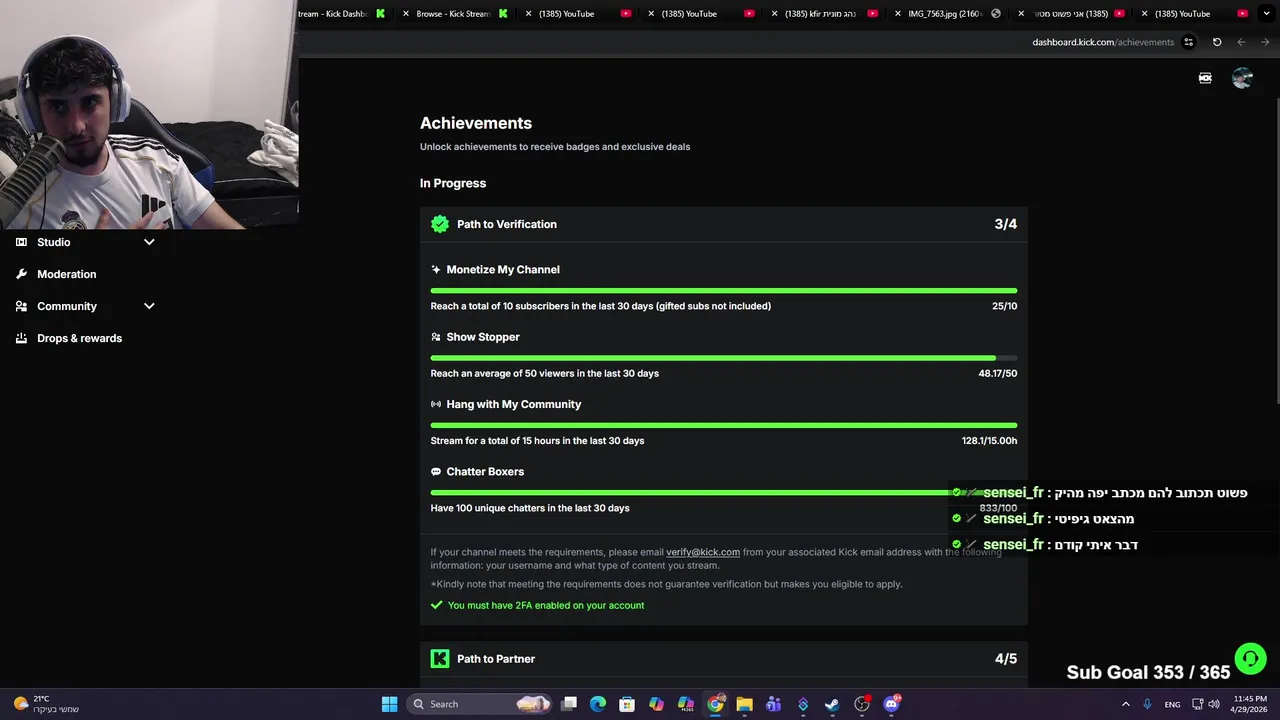Open the browser tab list chevron

(1266, 14)
